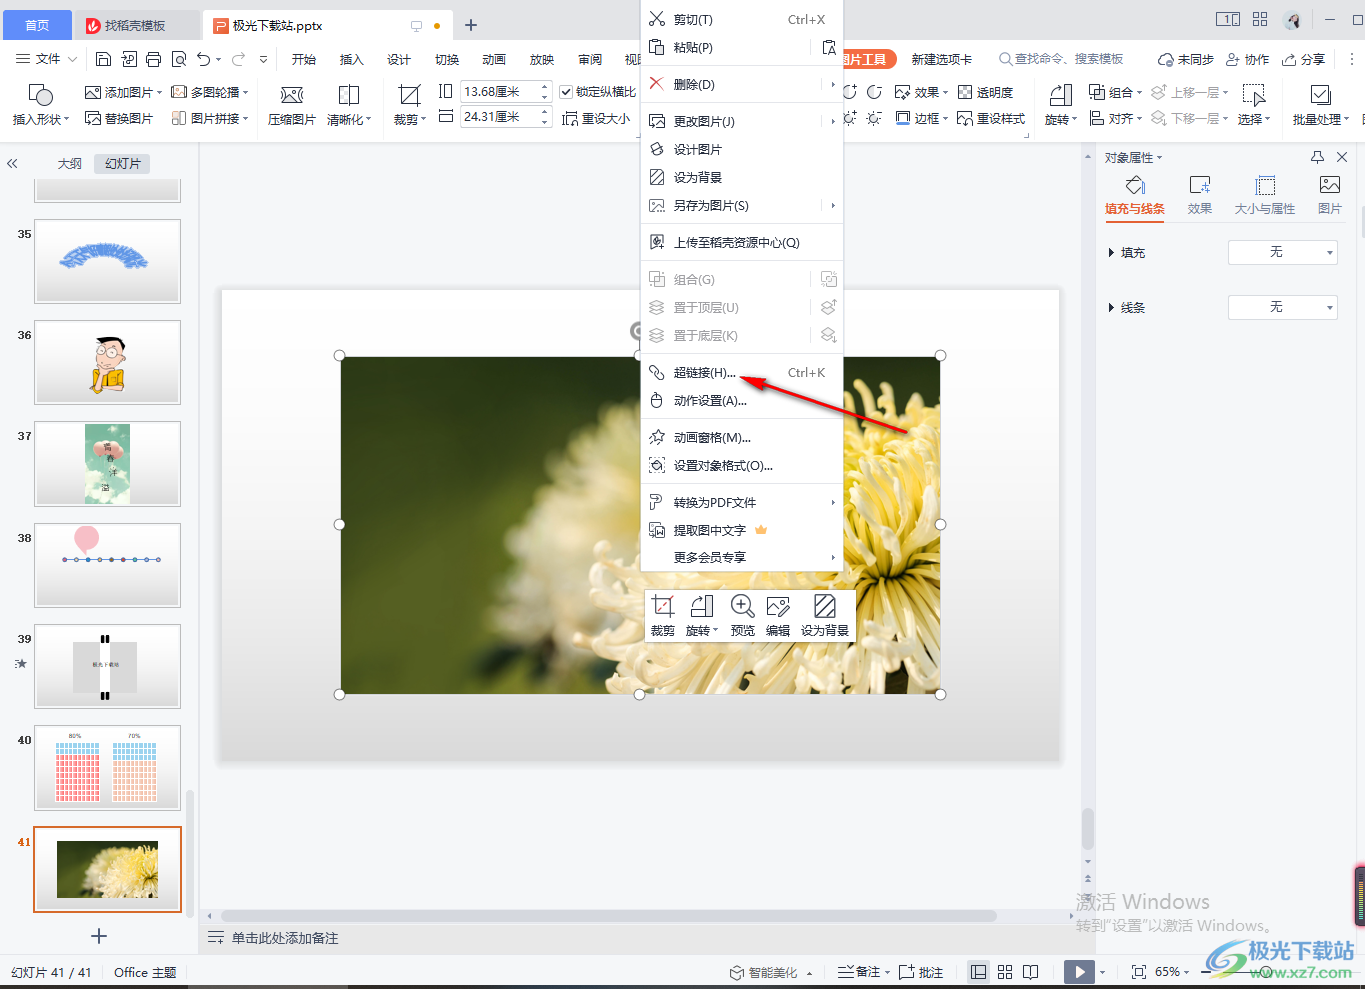The image size is (1365, 989).
Task: Click the 协作 collaborate button
Action: pyautogui.click(x=1248, y=59)
